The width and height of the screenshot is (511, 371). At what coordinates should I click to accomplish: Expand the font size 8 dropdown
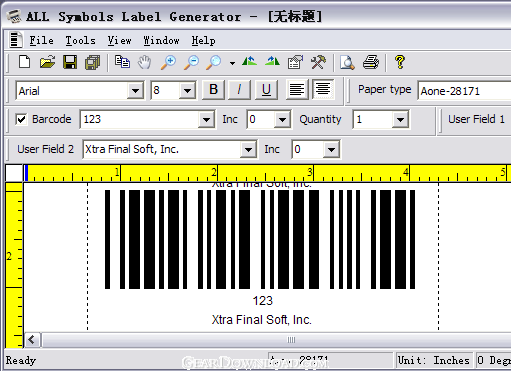coord(187,91)
